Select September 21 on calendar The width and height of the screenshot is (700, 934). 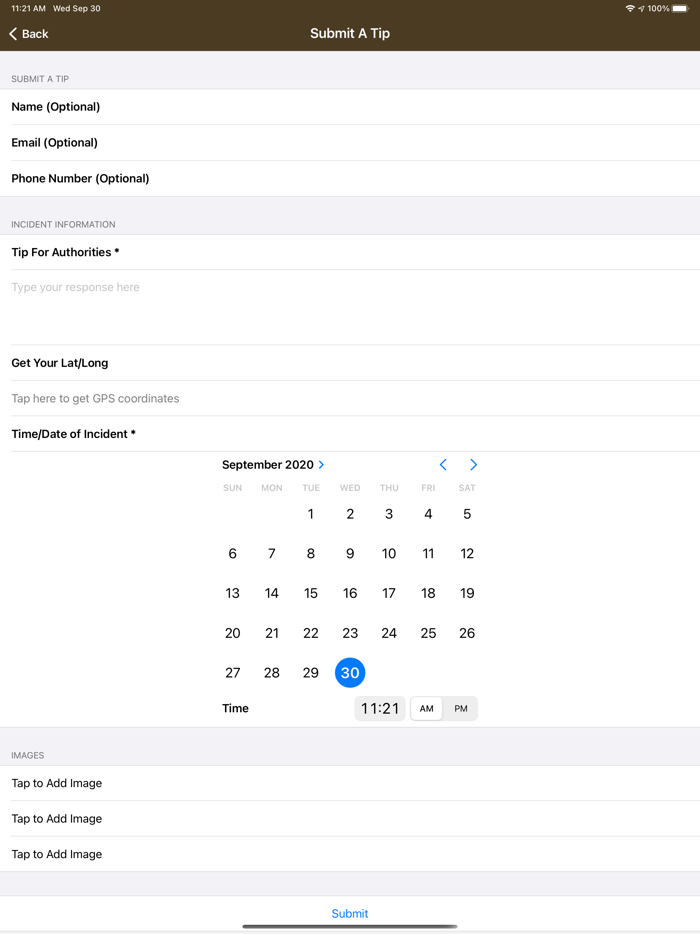click(x=272, y=633)
